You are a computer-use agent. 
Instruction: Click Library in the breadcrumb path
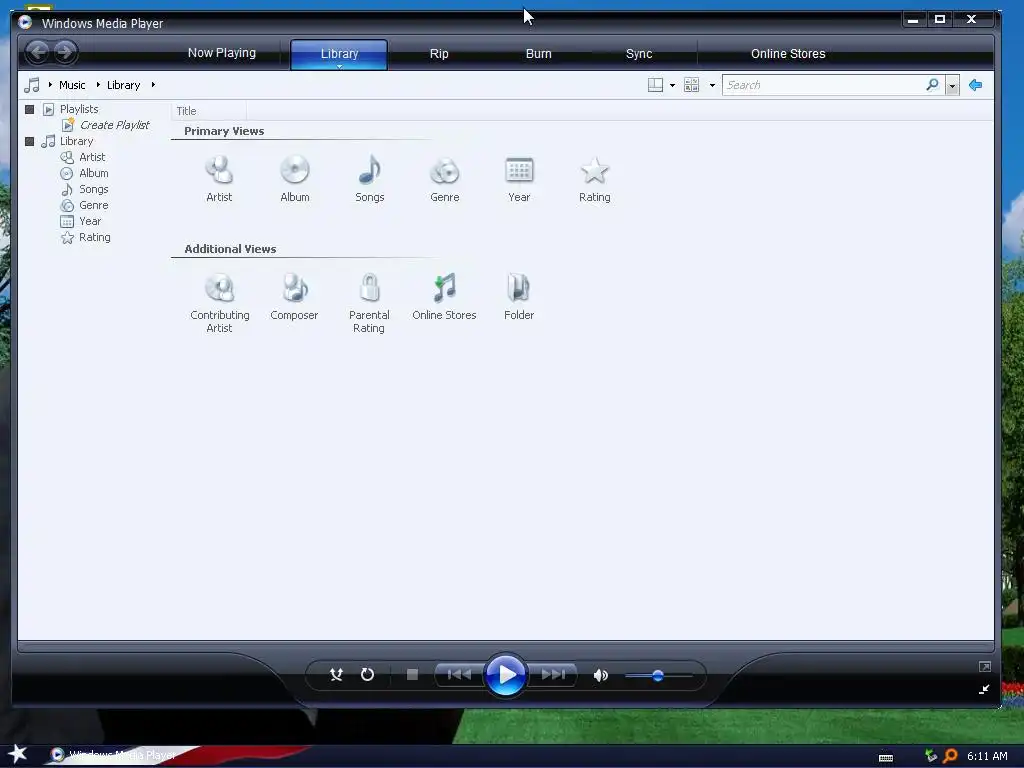123,85
